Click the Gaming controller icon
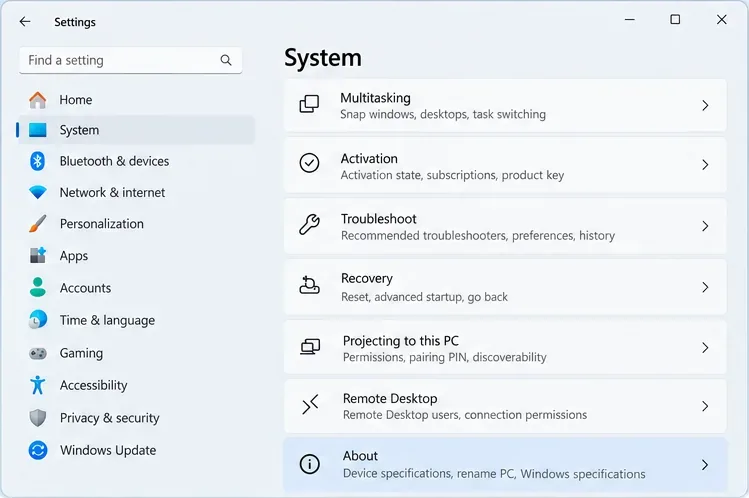 pos(38,353)
